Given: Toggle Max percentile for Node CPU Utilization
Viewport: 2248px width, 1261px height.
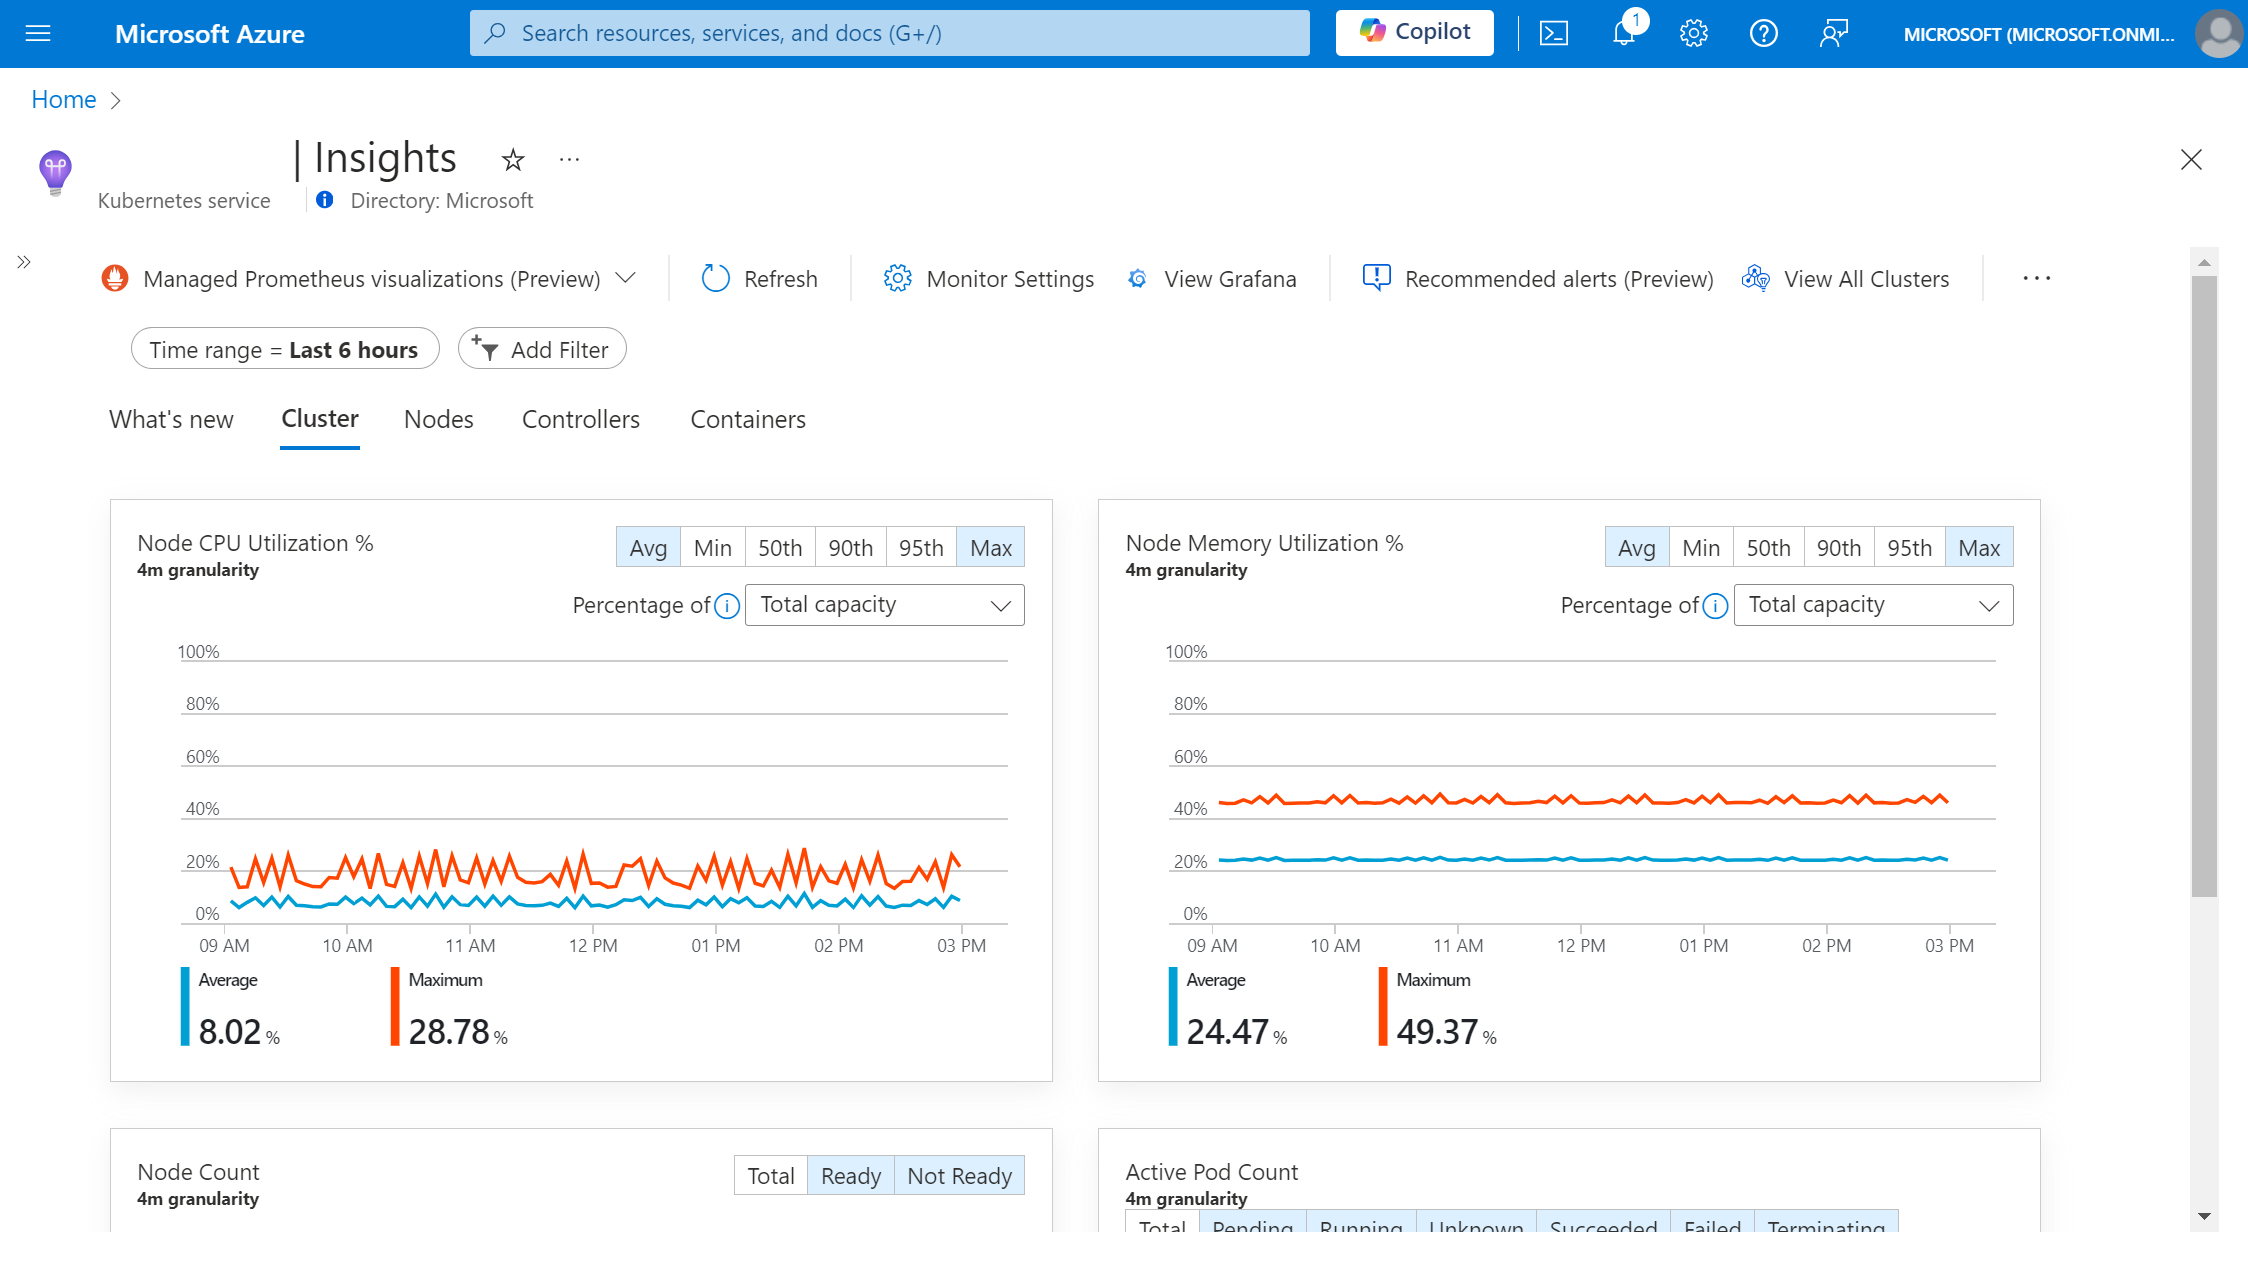Looking at the screenshot, I should [988, 548].
